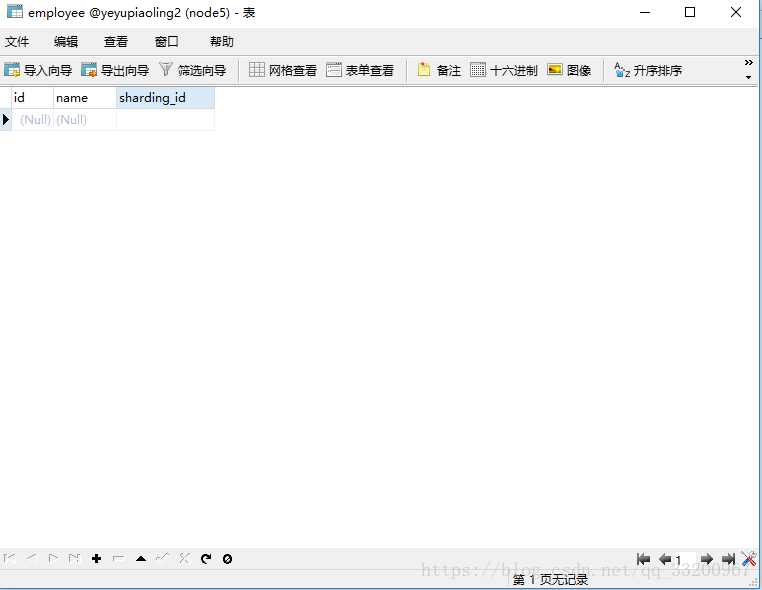This screenshot has height=590, width=762.
Task: Open the 筛选向导 filter wizard
Action: [x=193, y=70]
